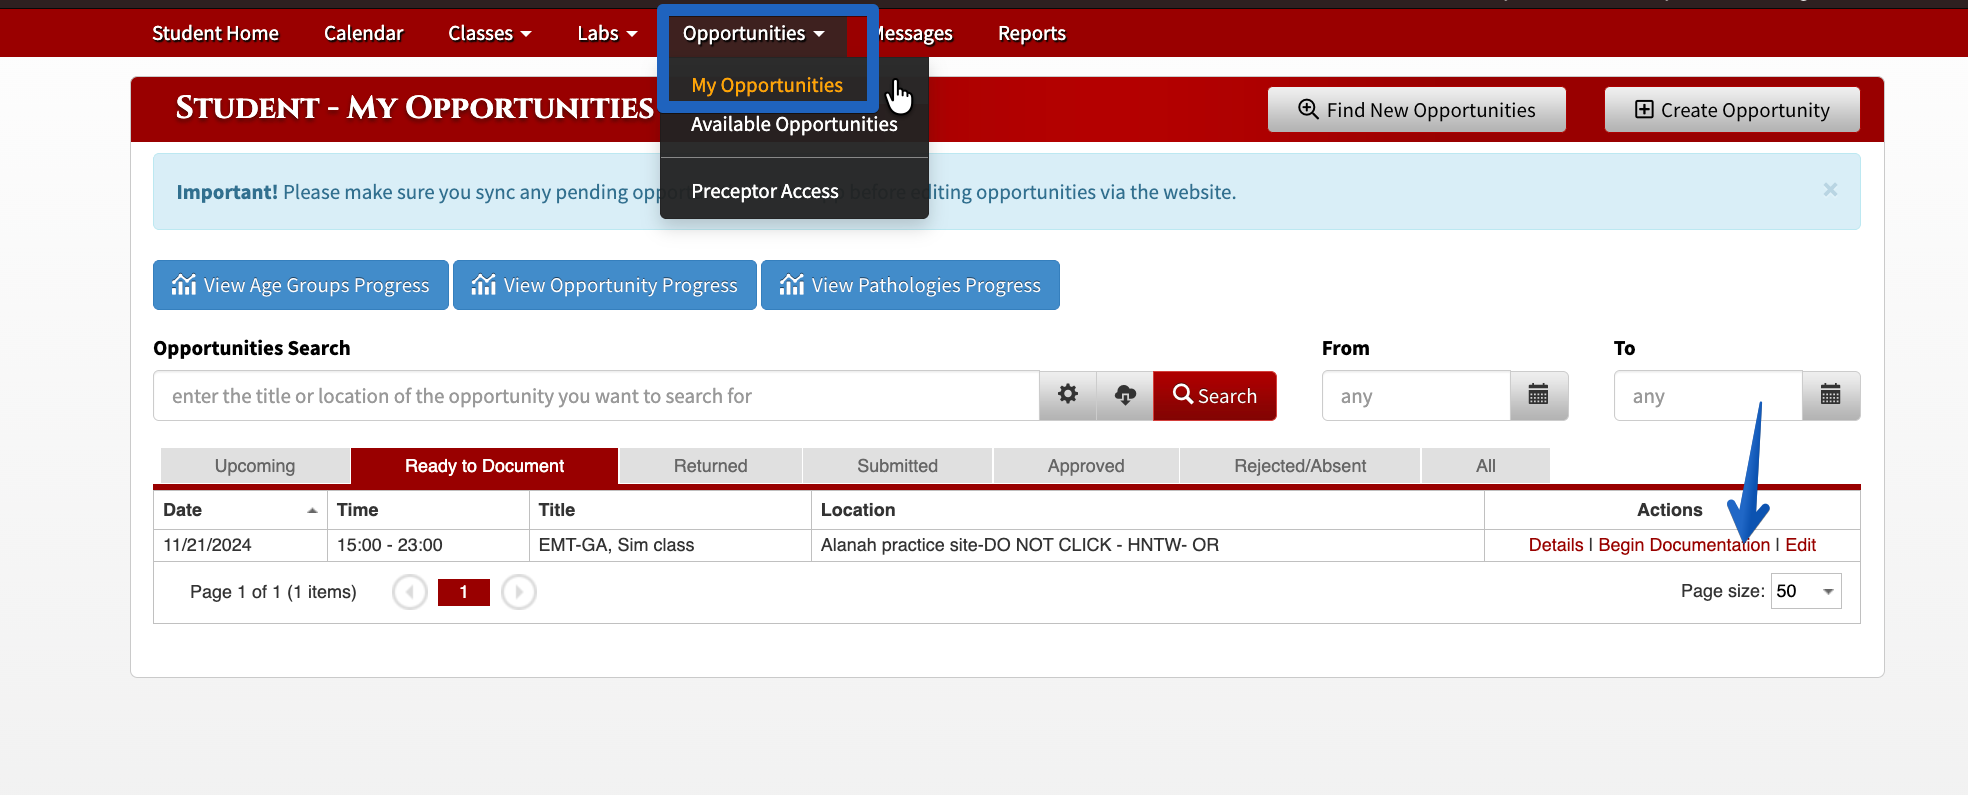The image size is (1968, 795).
Task: Click Edit link for EMT-GA row
Action: click(1801, 545)
